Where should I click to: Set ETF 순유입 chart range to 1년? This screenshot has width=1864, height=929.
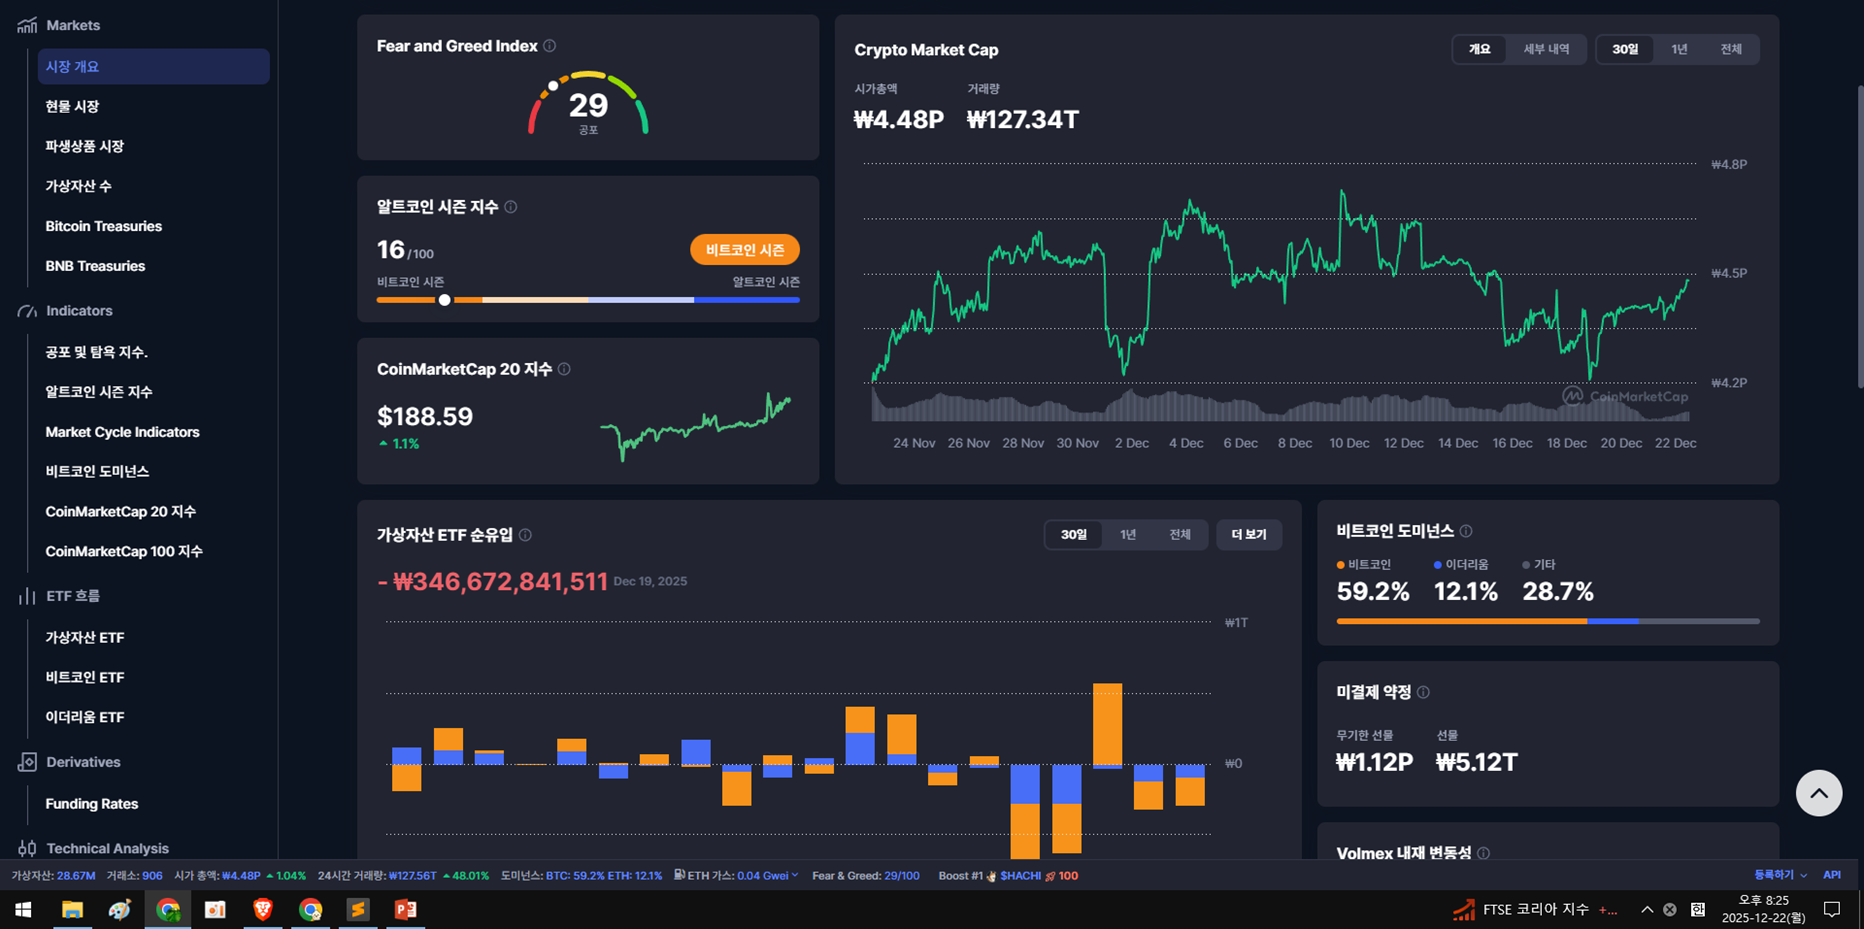1128,535
